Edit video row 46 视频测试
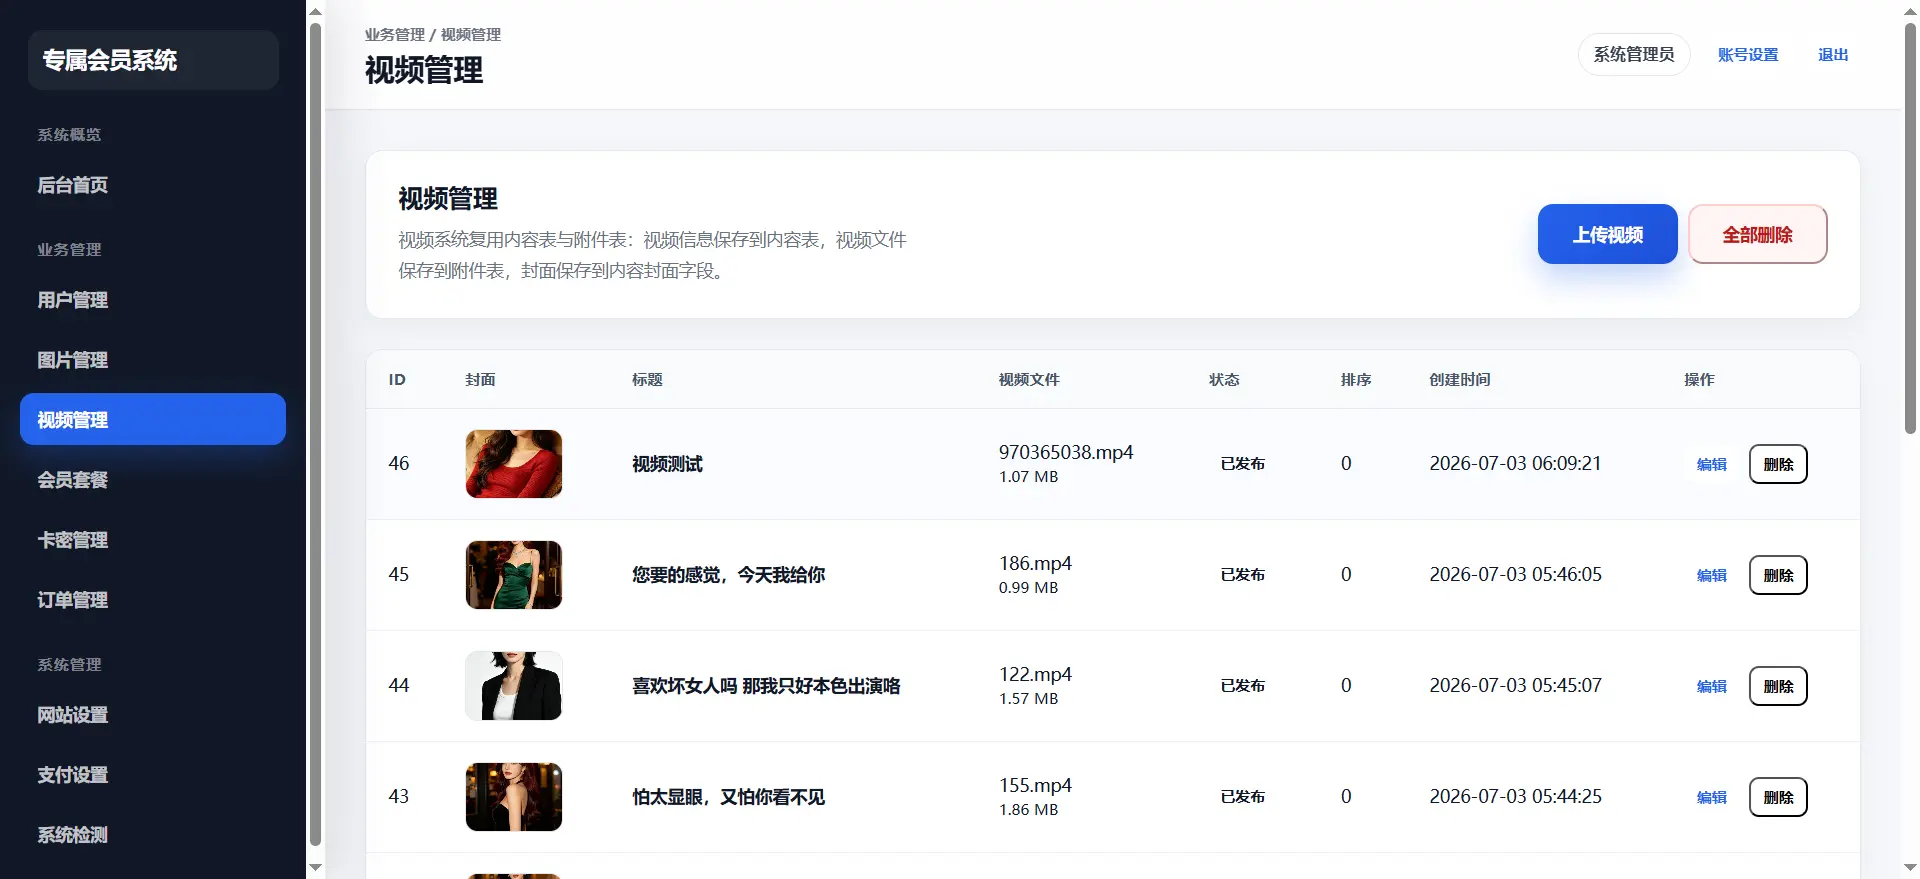1920x879 pixels. (x=1712, y=464)
